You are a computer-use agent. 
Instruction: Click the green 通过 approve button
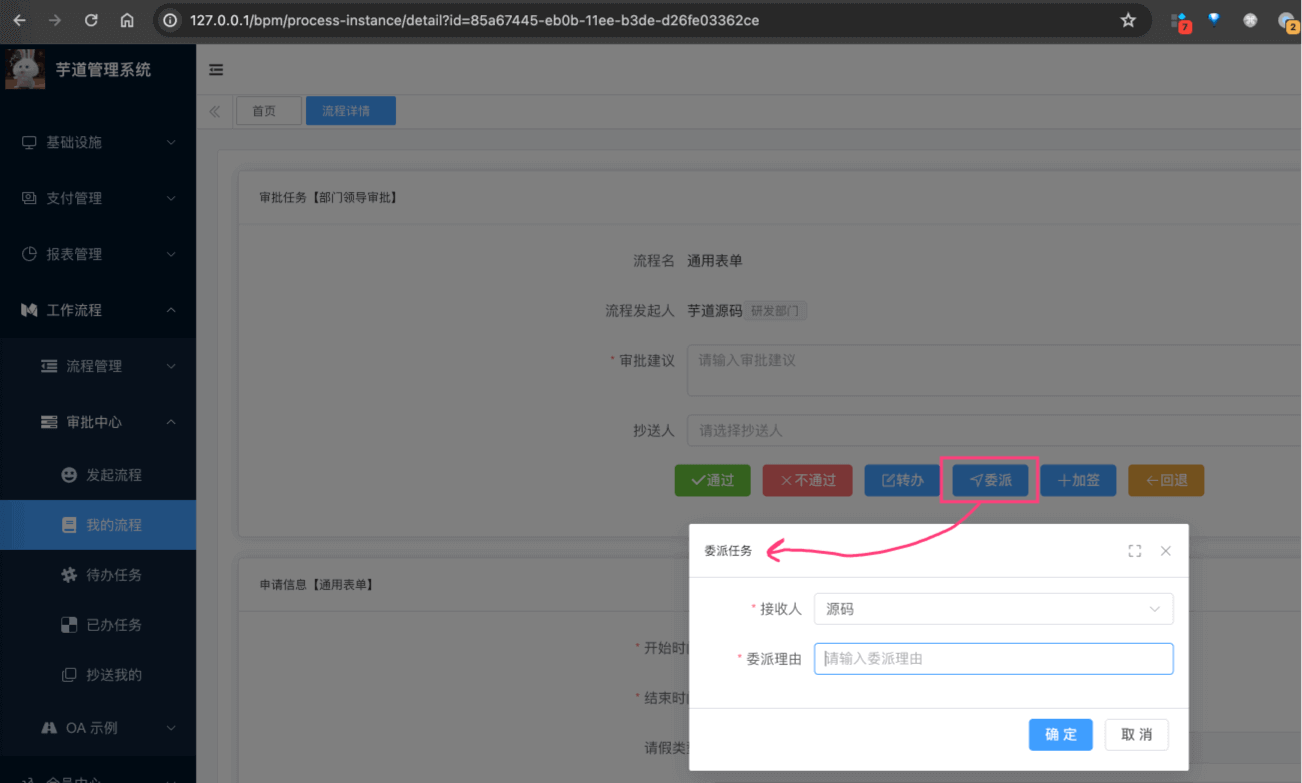tap(713, 481)
